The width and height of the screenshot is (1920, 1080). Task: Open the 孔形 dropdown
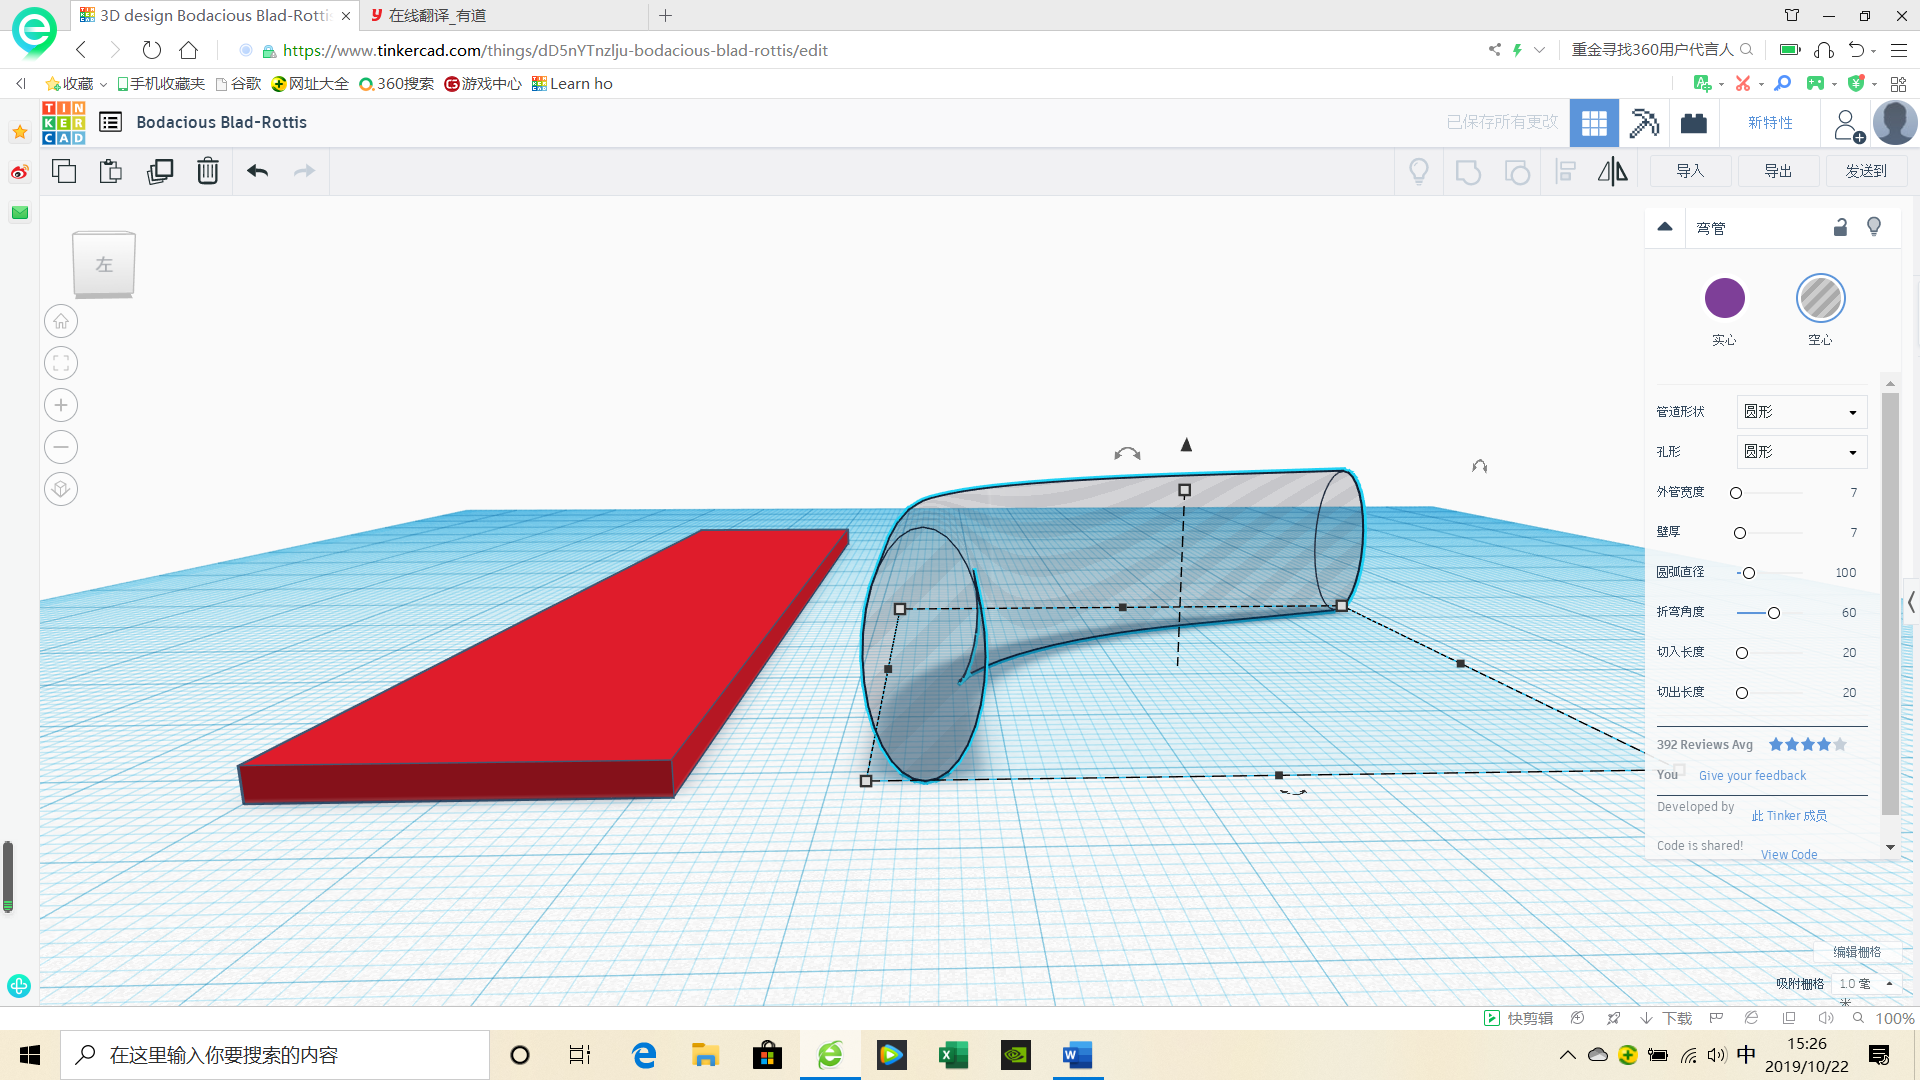click(x=1801, y=452)
